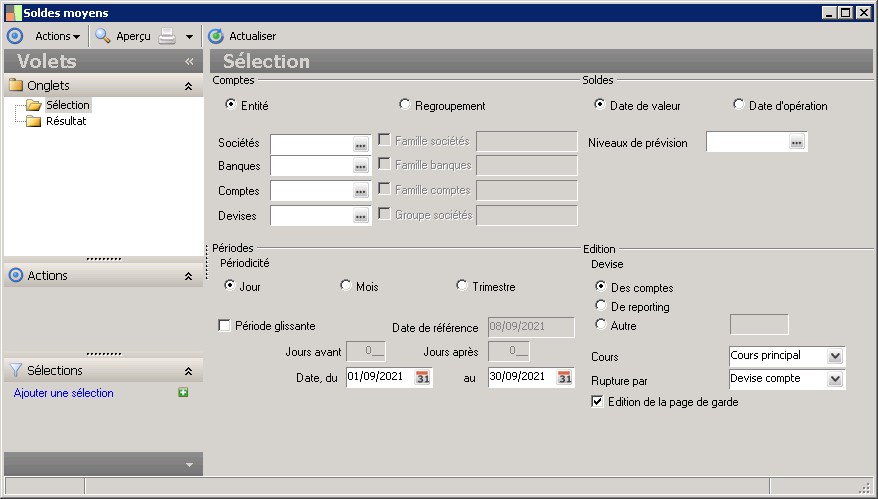Open Banques lookup ellipsis button
This screenshot has width=878, height=499.
coord(361,166)
